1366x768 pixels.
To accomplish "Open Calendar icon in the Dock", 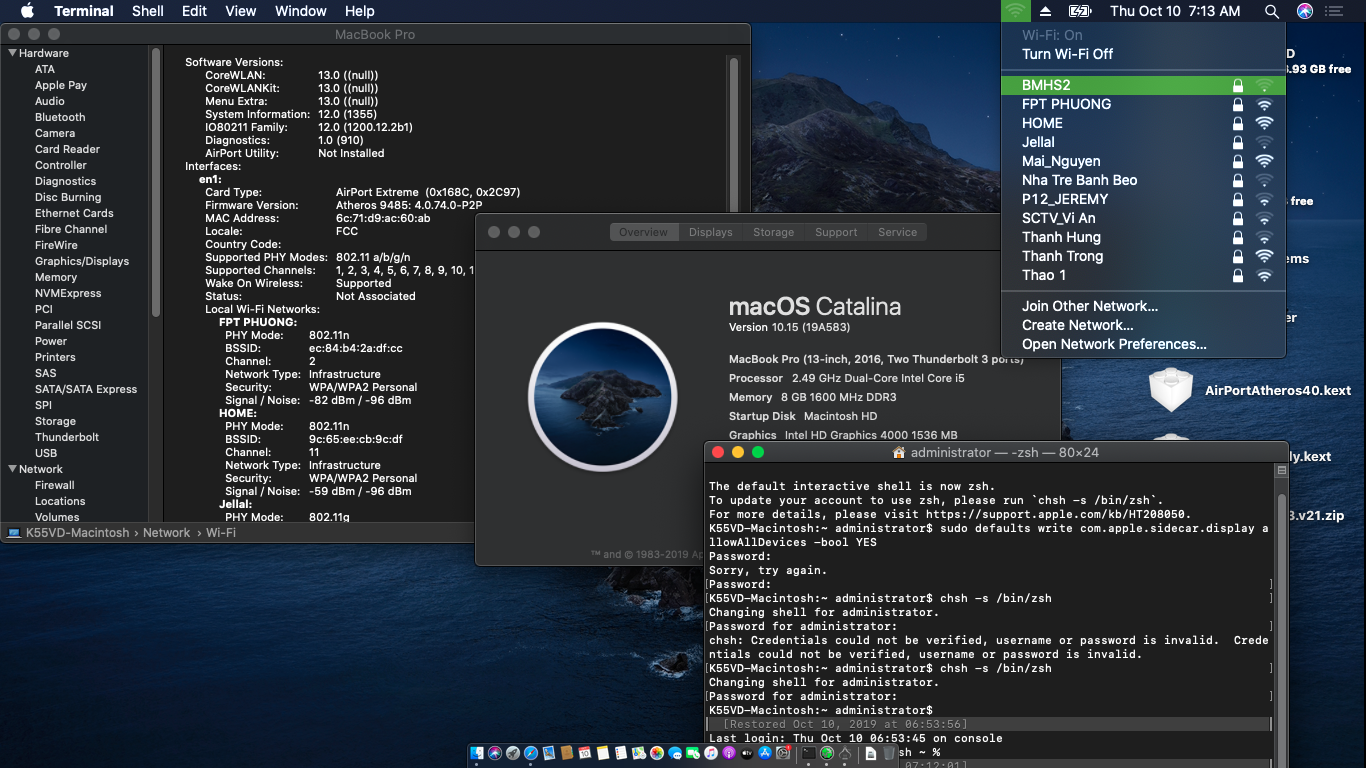I will pyautogui.click(x=585, y=753).
